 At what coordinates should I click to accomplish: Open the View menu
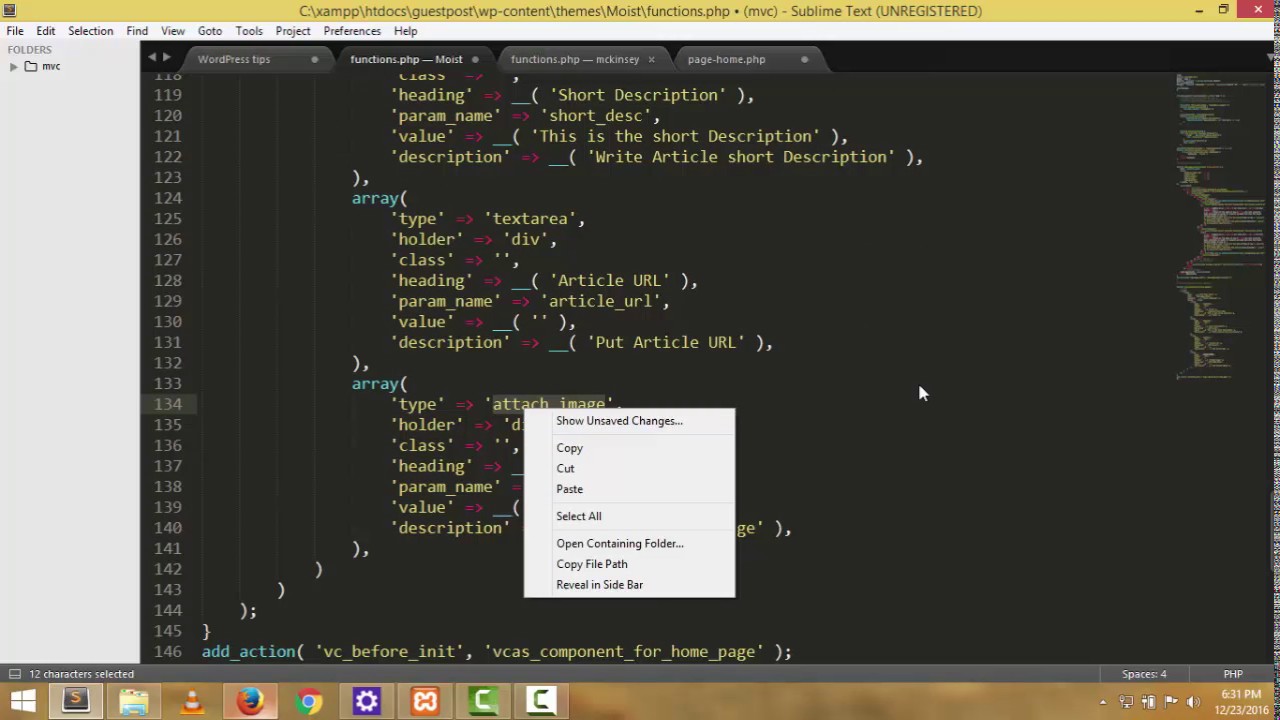pos(173,31)
